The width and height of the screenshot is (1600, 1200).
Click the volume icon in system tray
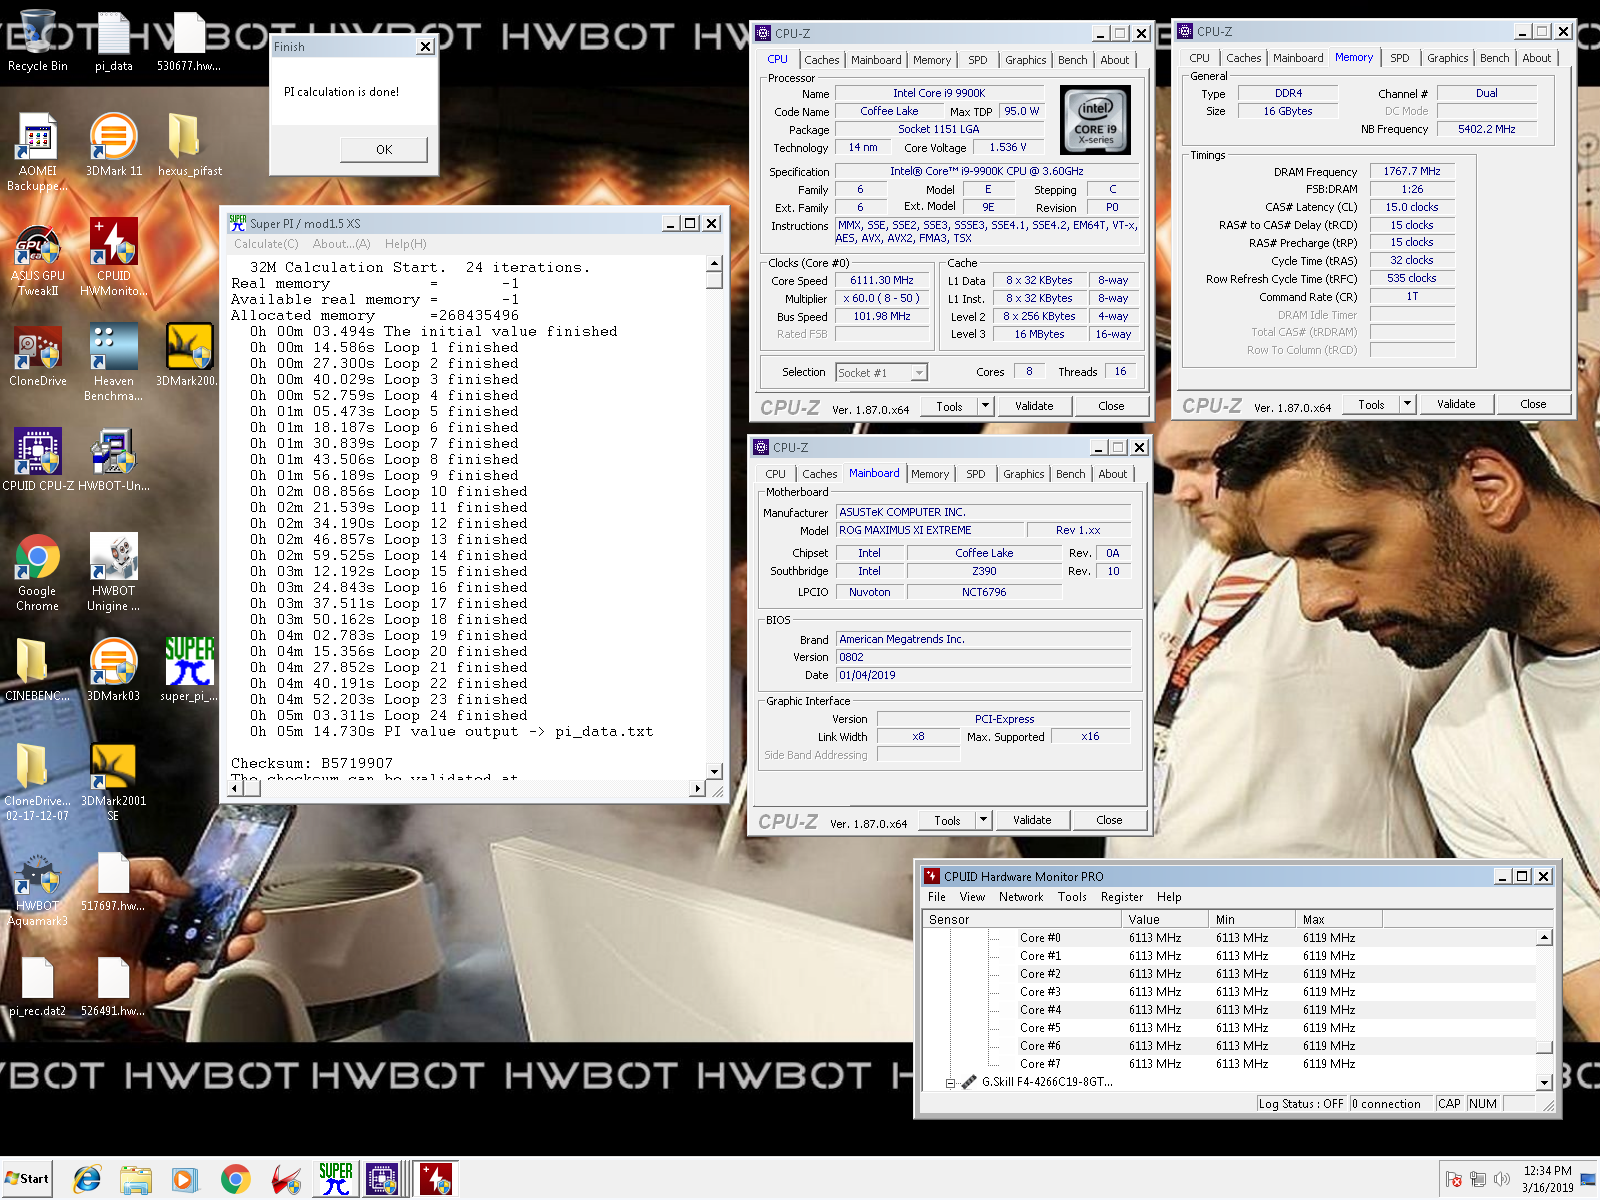[x=1501, y=1179]
